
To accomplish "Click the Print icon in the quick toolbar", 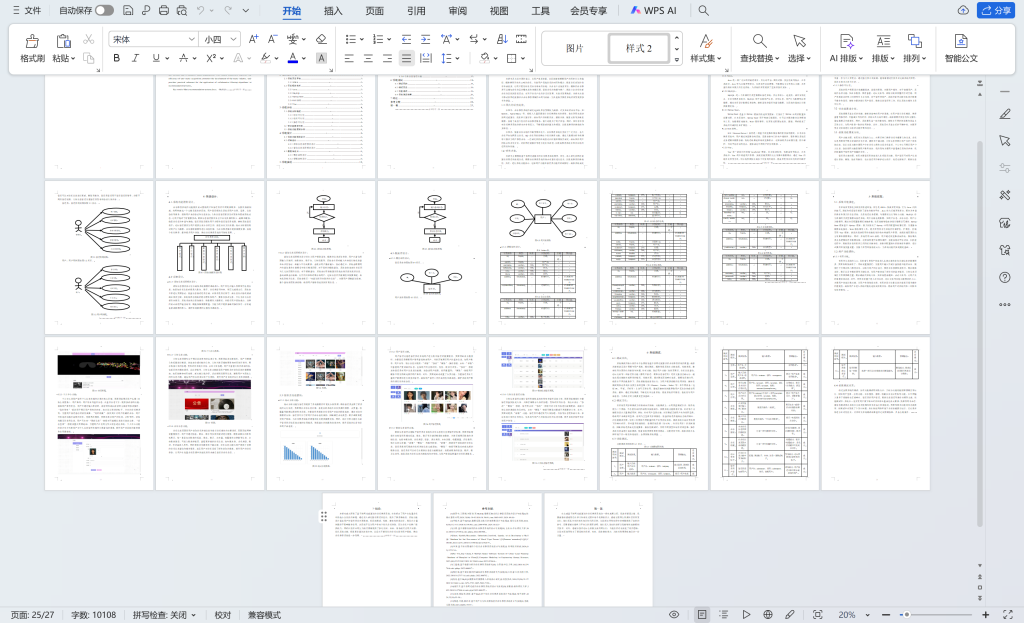I will pos(164,10).
